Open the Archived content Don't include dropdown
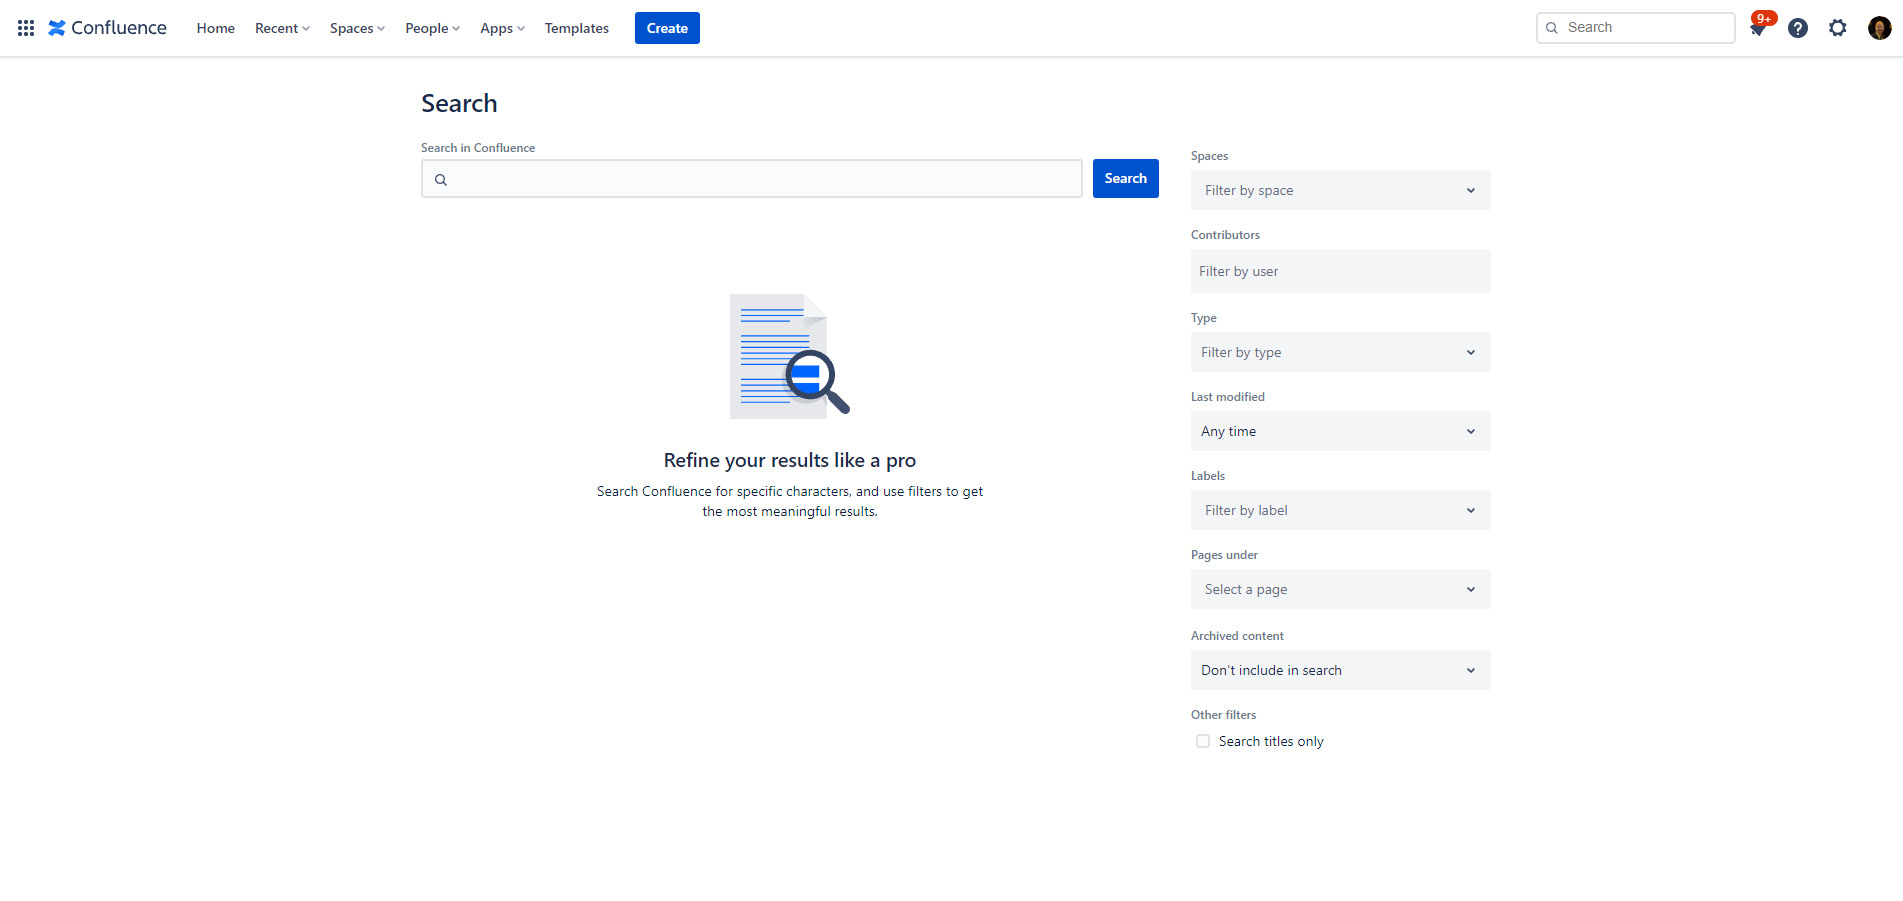1903x901 pixels. (x=1340, y=670)
